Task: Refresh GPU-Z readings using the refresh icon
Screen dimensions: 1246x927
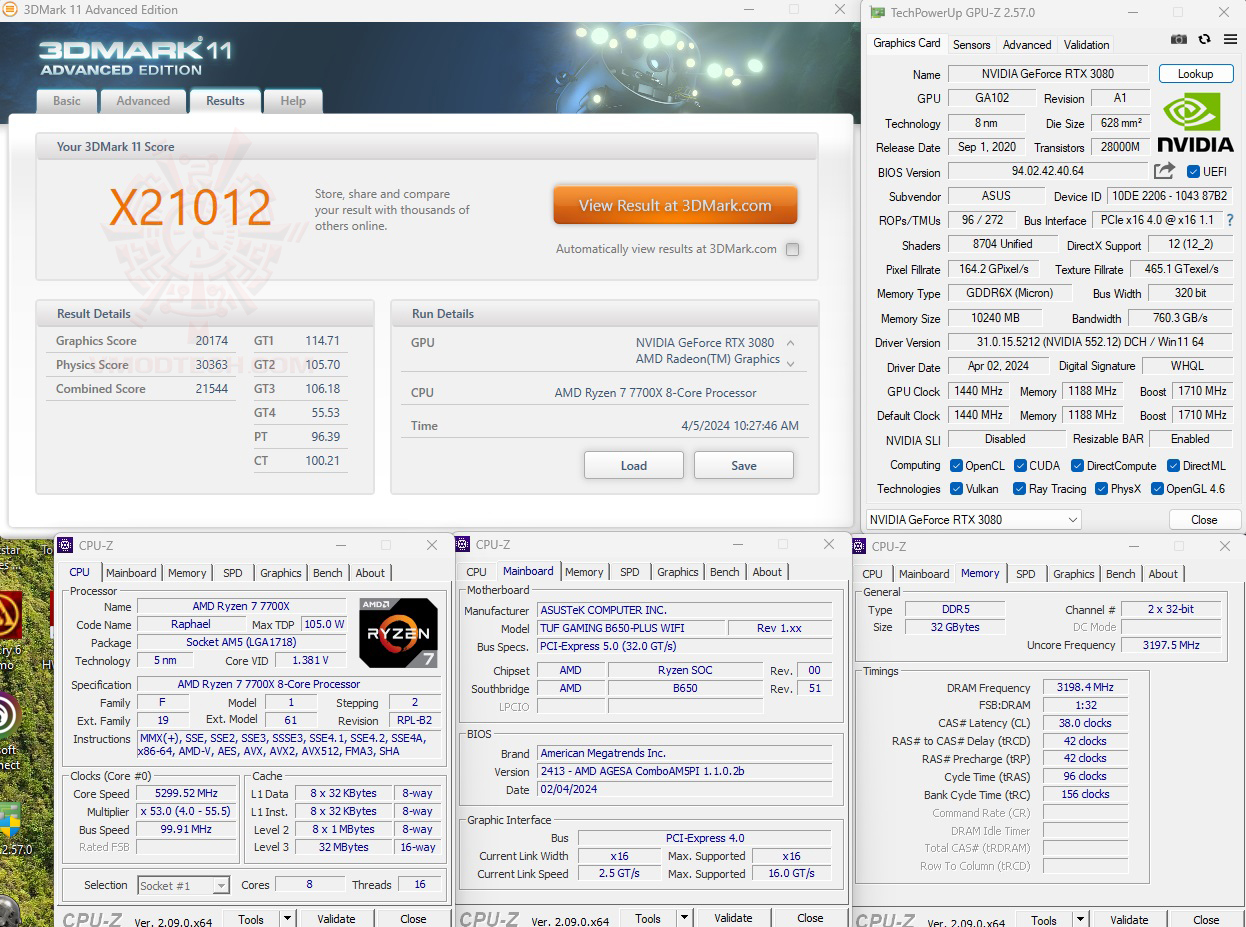Action: pos(1203,38)
